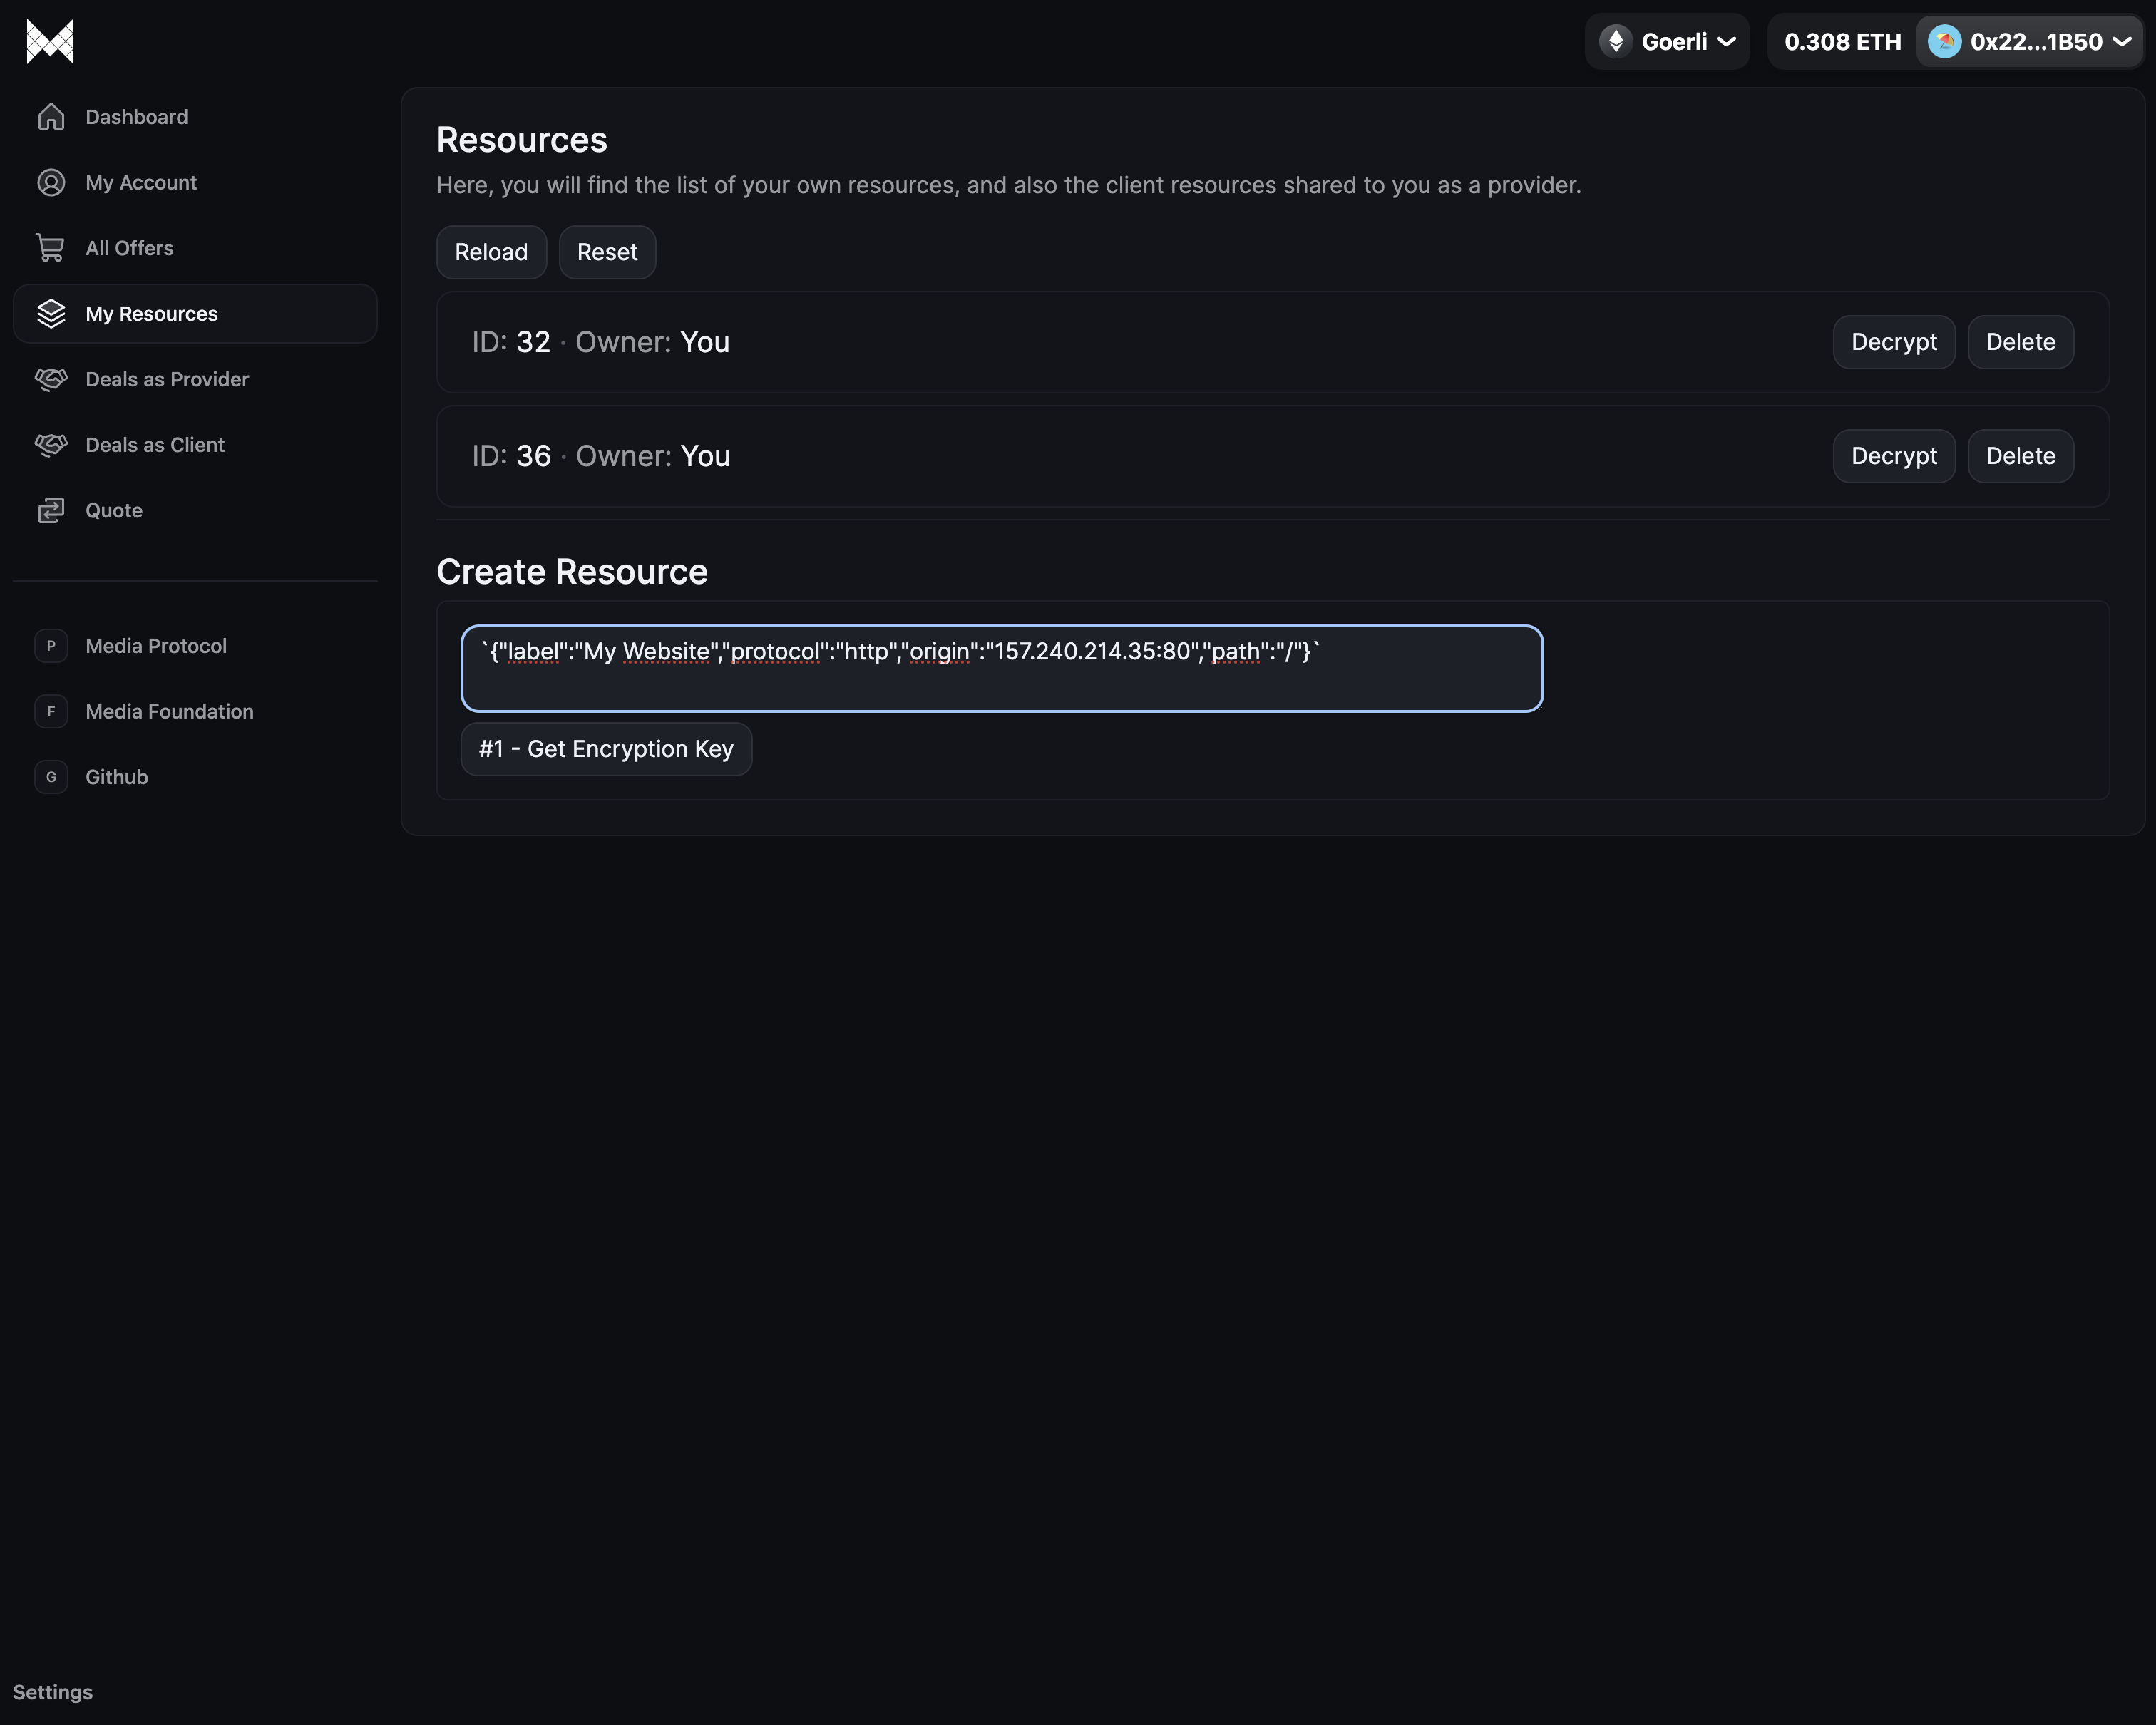This screenshot has width=2156, height=1725.
Task: Click the Ethereum network icon
Action: (x=1615, y=42)
